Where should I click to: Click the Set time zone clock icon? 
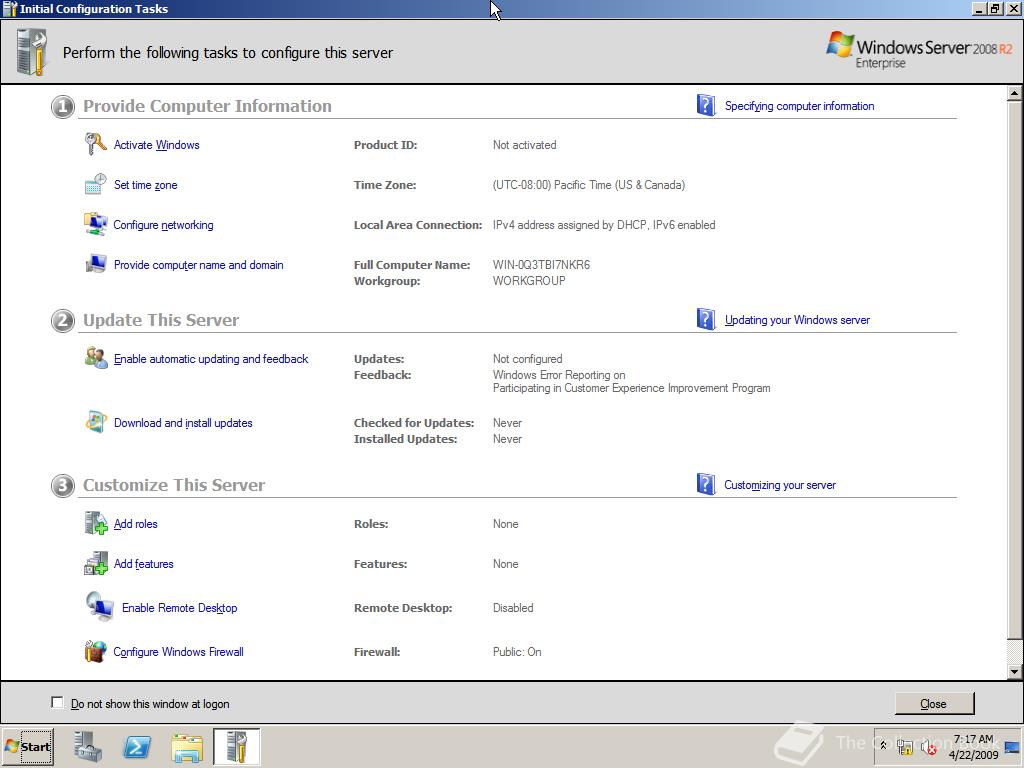coord(95,185)
